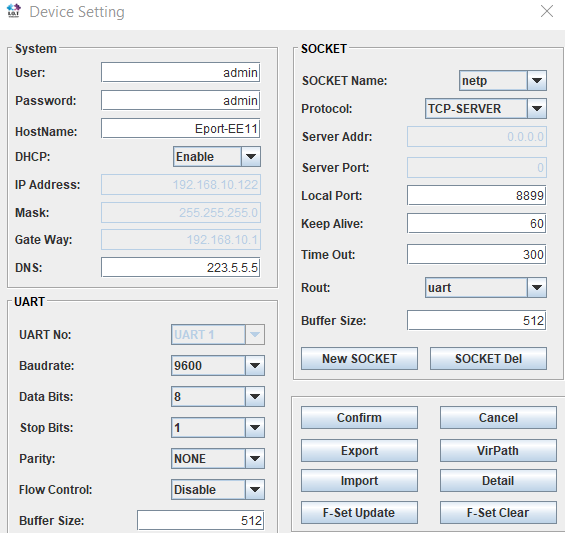This screenshot has width=565, height=533.
Task: Expand the Data Bits dropdown
Action: point(218,396)
